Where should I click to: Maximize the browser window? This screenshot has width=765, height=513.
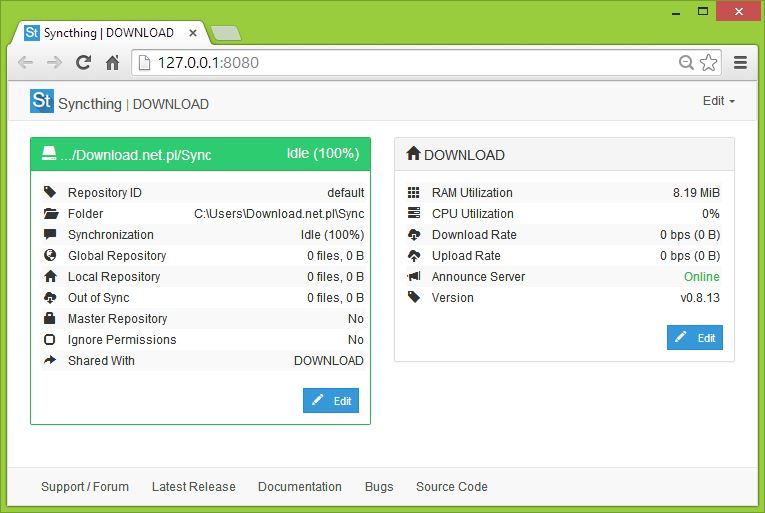point(703,11)
